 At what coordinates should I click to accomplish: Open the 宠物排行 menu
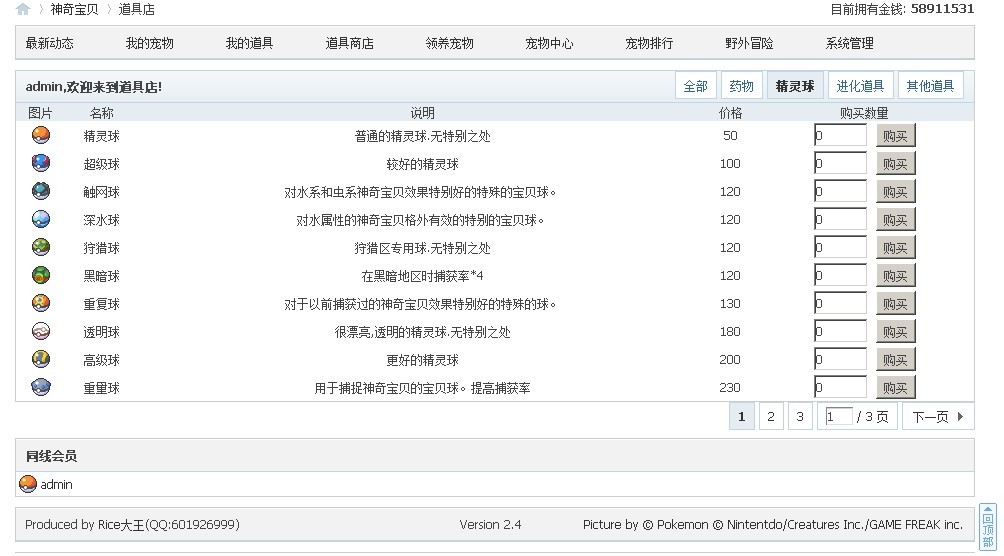[649, 44]
